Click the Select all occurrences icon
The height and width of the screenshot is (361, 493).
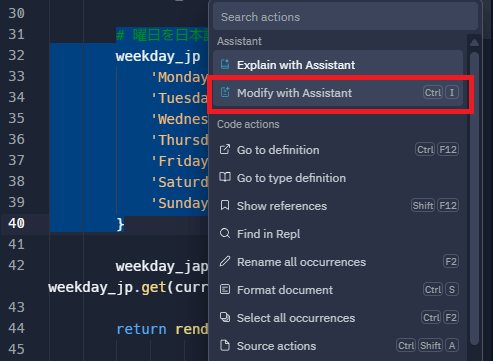[x=225, y=317]
